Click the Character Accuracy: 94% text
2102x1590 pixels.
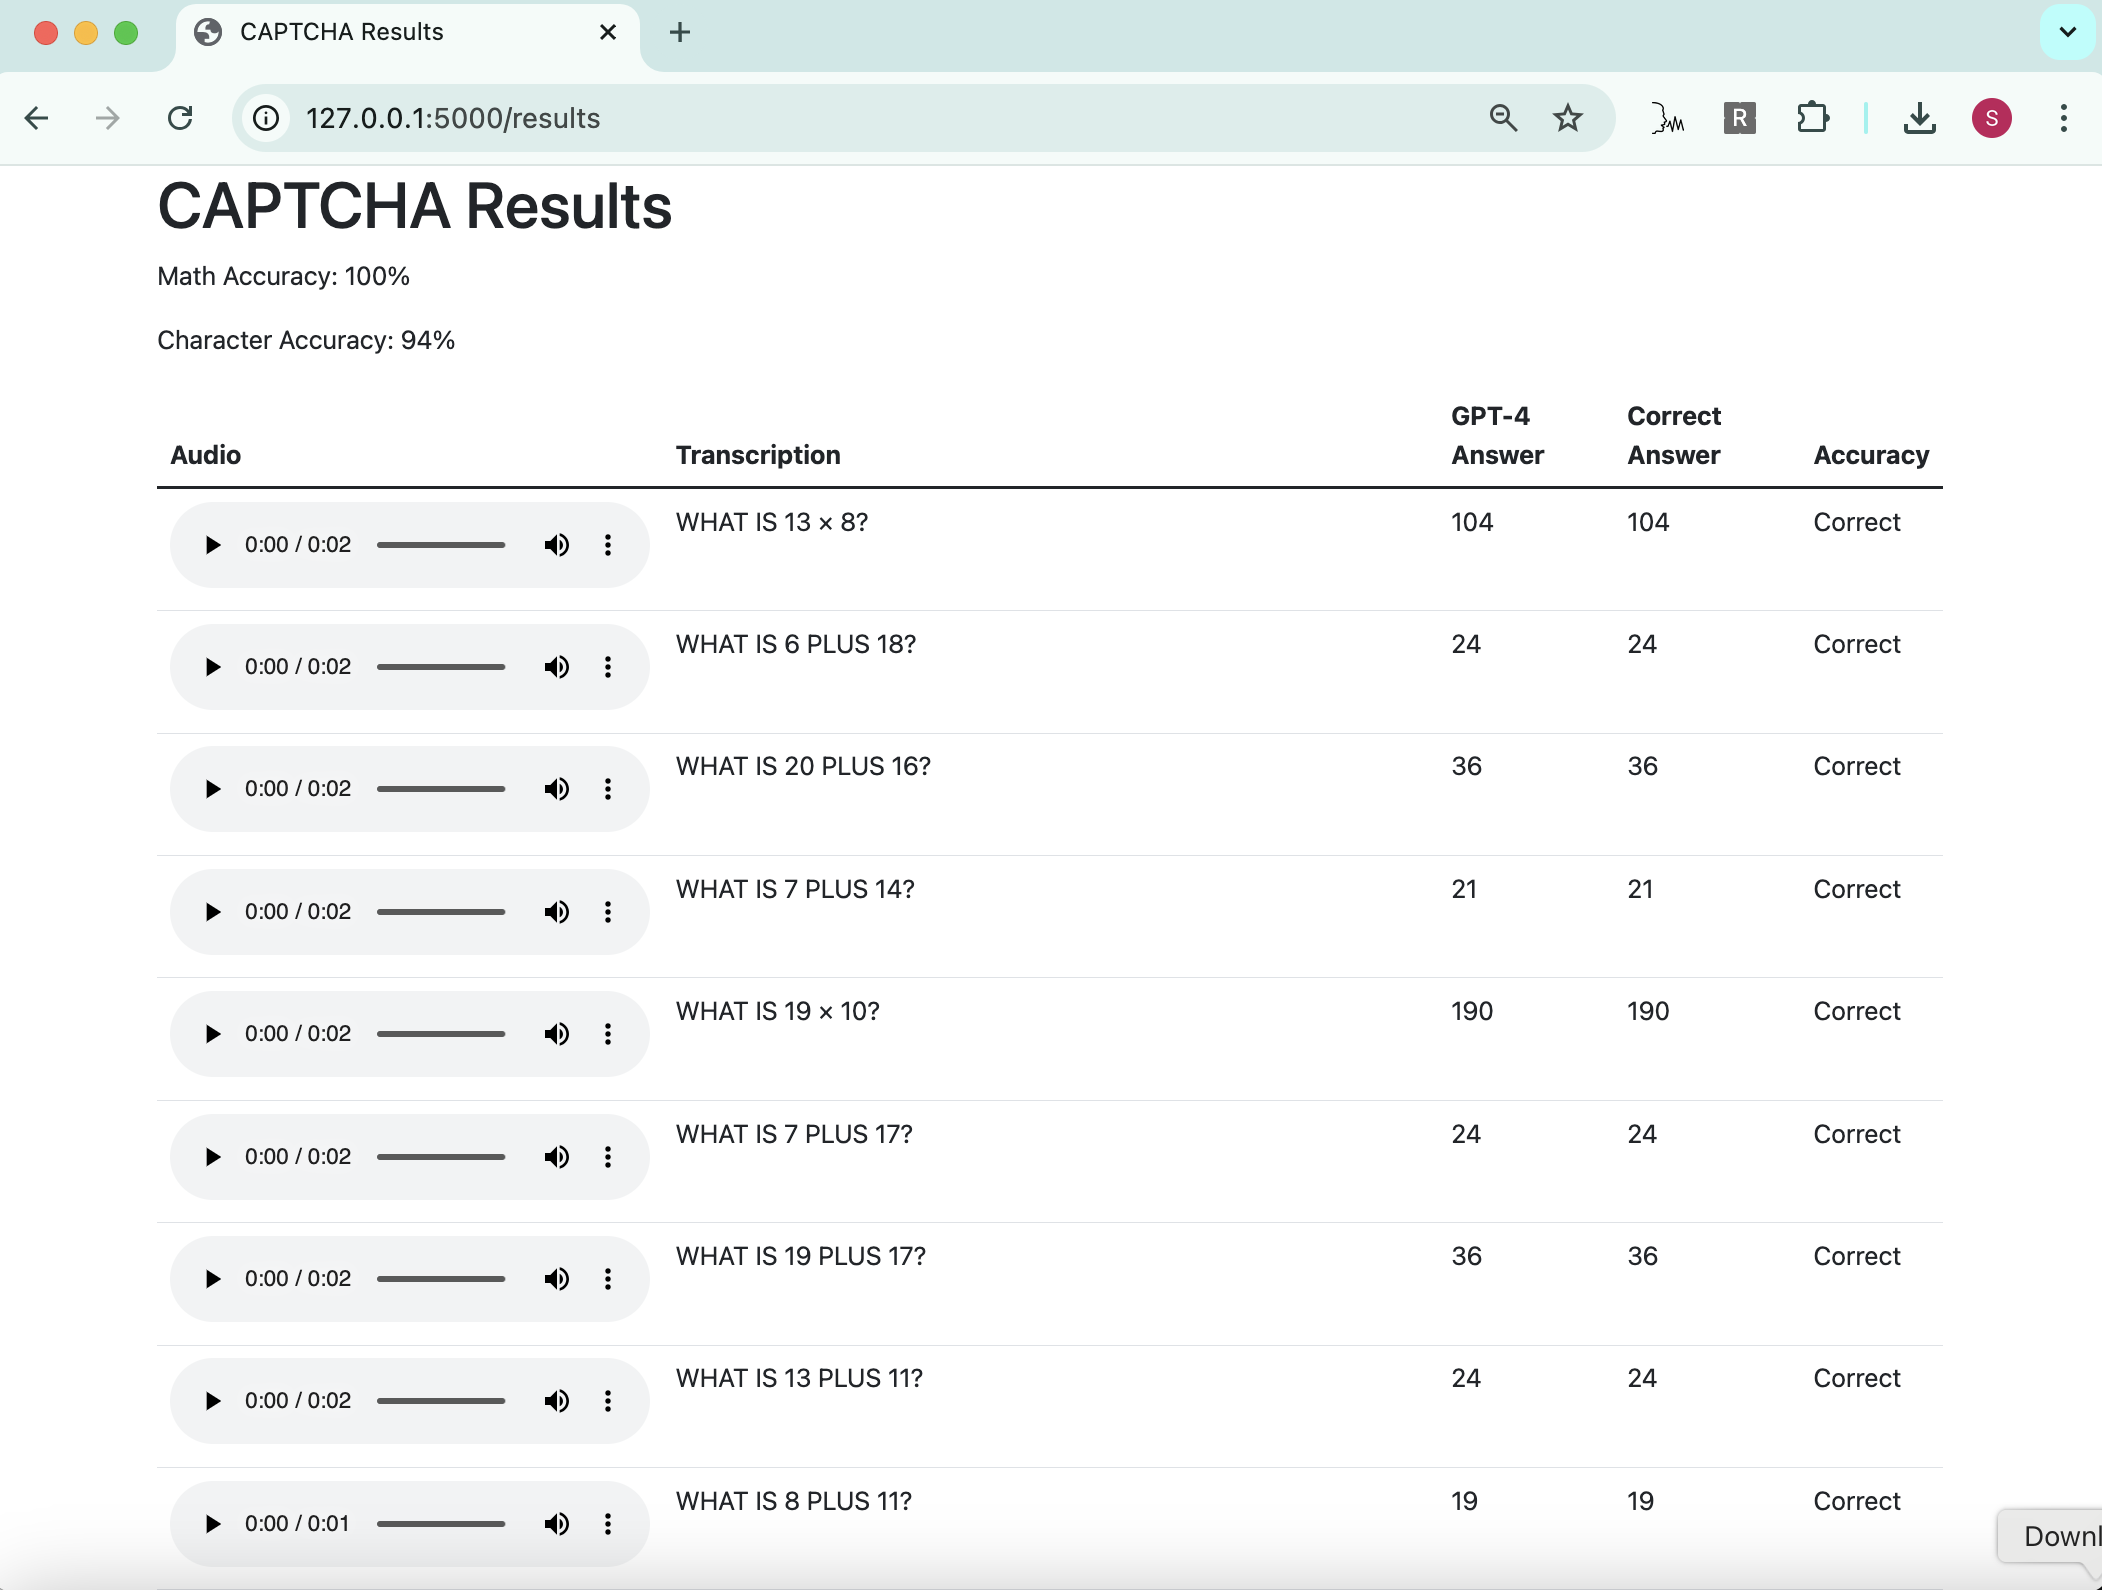[306, 340]
